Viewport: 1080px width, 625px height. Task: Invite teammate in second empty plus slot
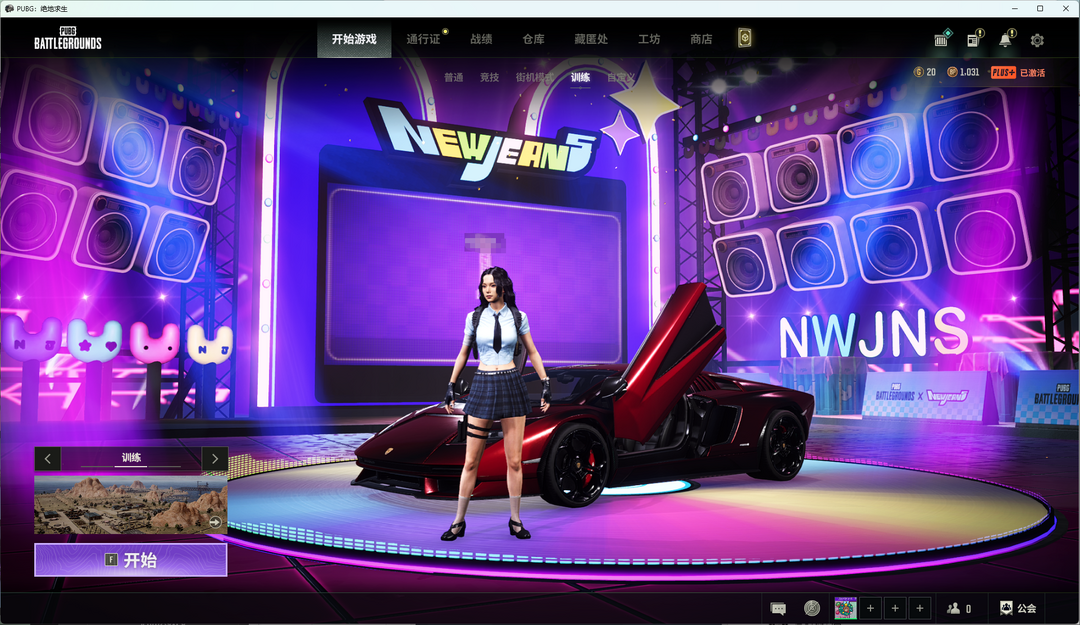[x=895, y=608]
